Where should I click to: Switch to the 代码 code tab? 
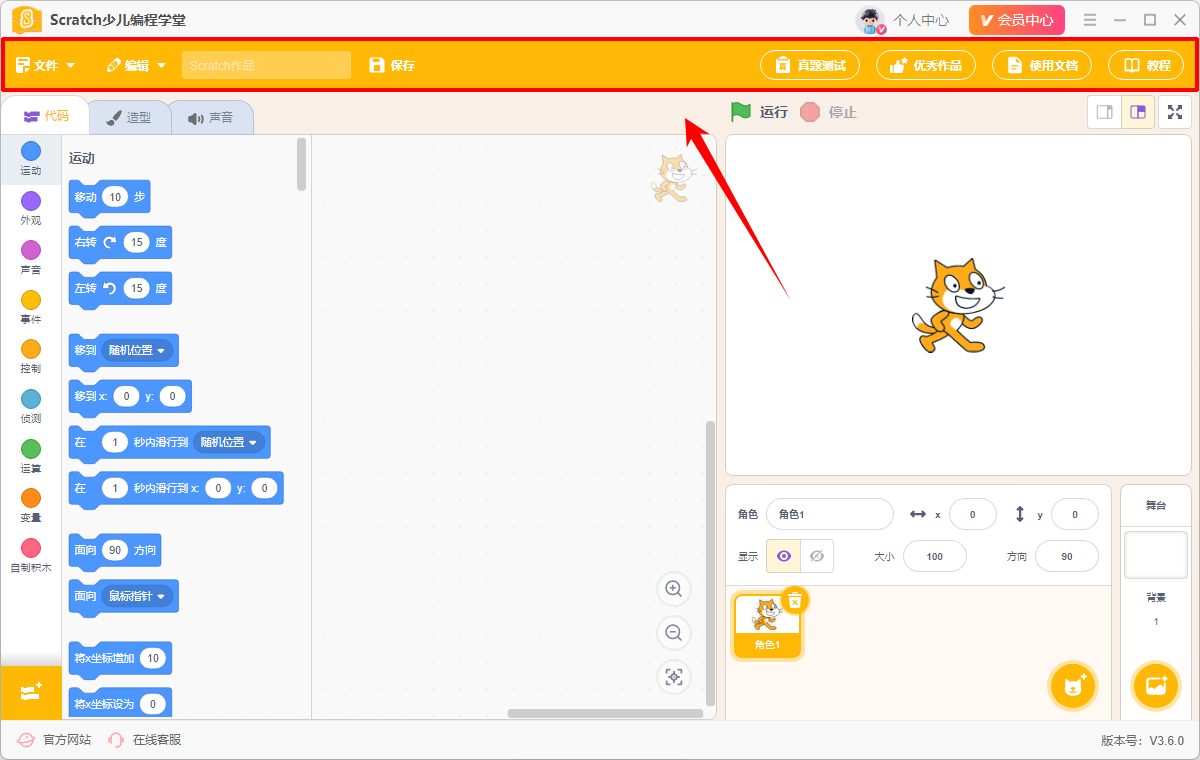click(45, 116)
